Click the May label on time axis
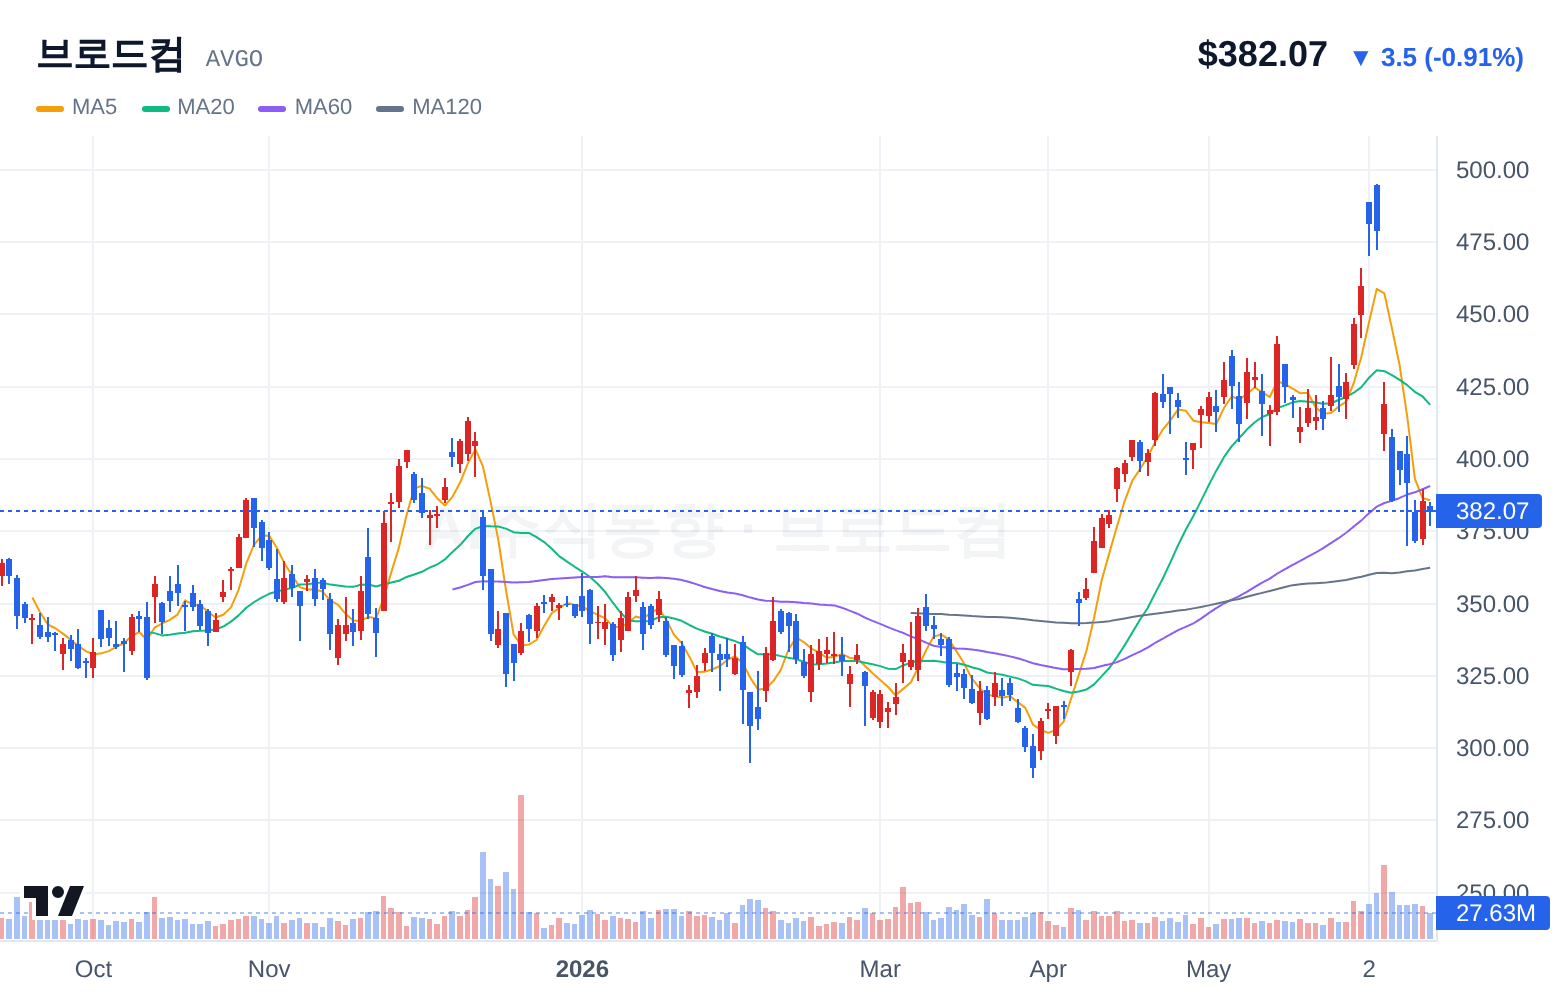The image size is (1560, 996). 1208,969
